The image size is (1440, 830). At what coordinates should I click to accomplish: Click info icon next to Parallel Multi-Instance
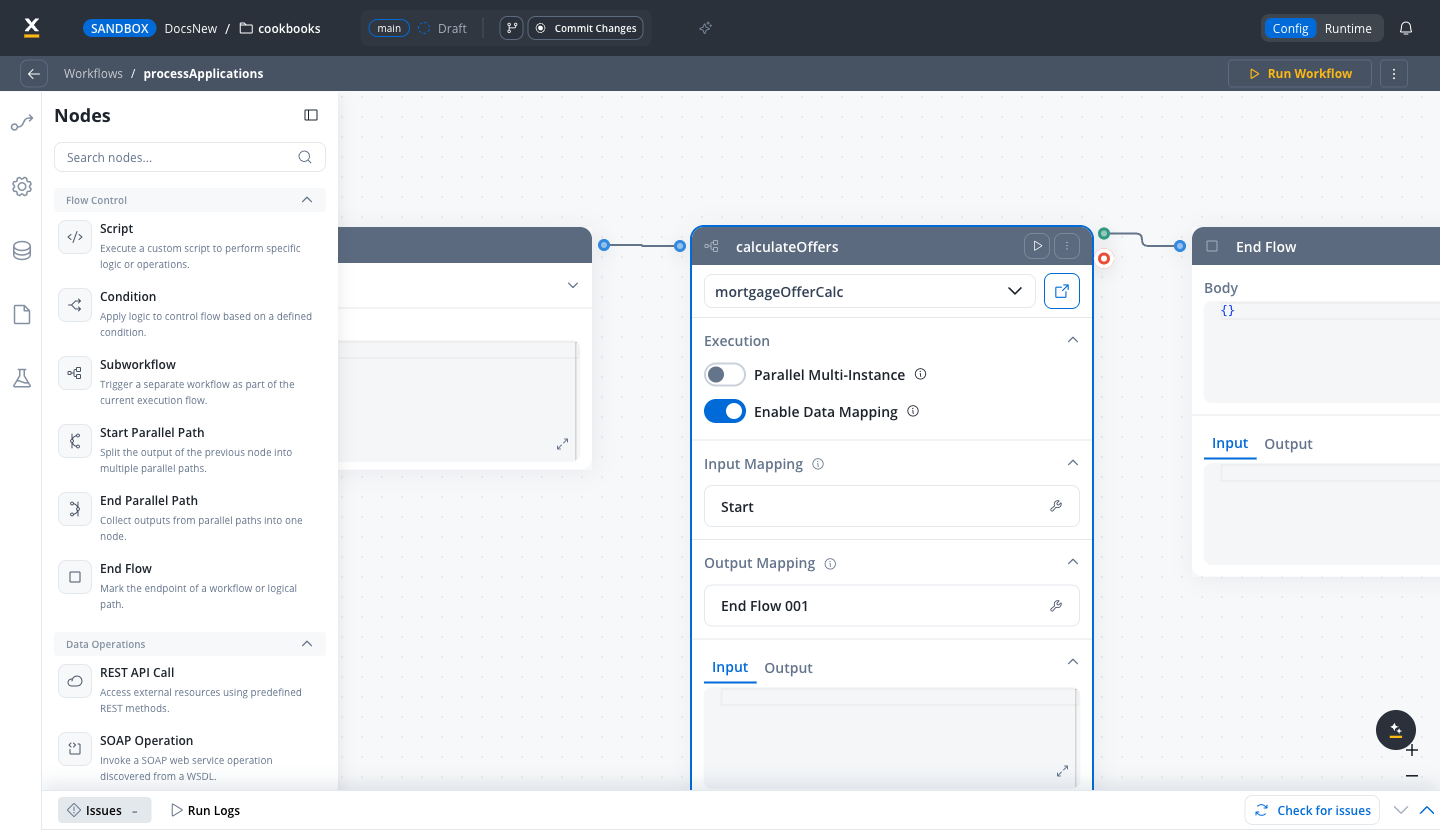tap(921, 374)
